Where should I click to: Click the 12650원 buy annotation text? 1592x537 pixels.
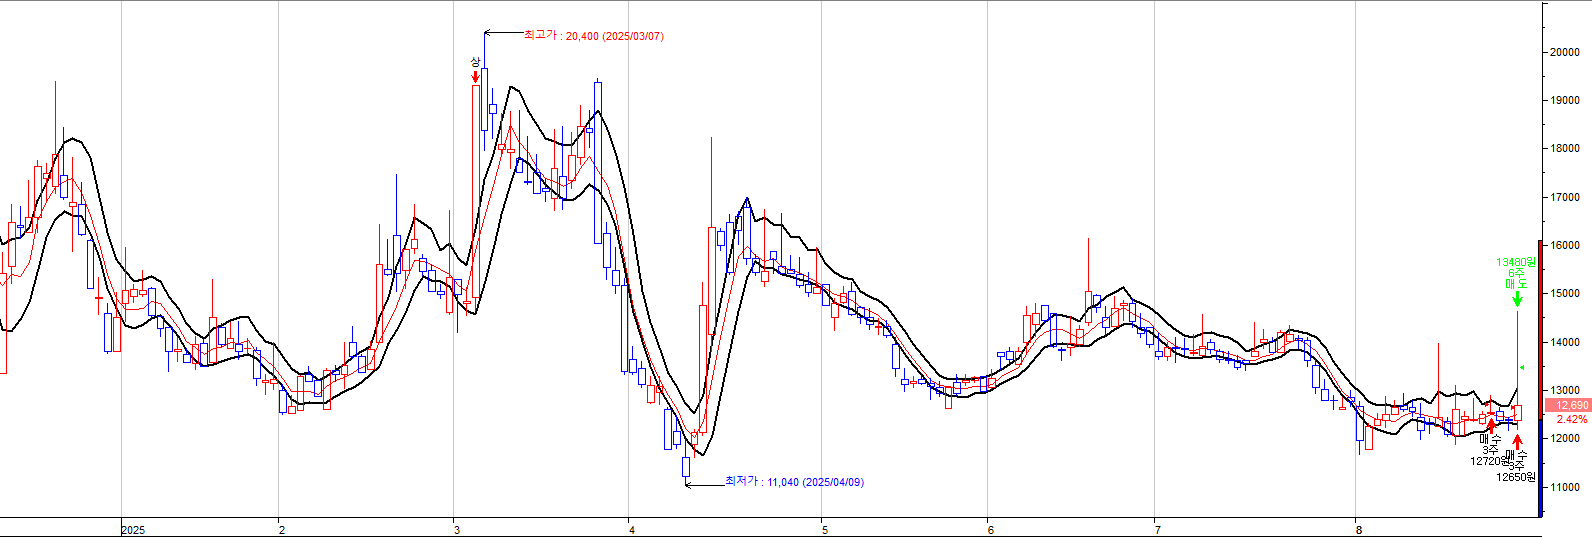[1516, 477]
